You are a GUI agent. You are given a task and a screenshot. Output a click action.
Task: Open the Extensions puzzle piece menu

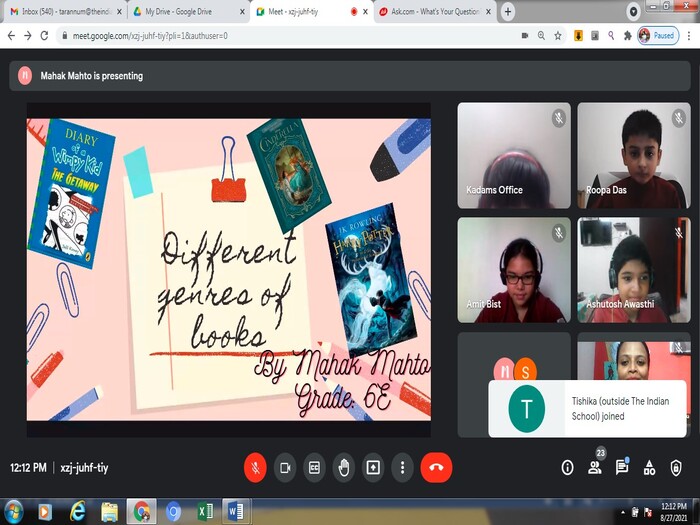coord(628,36)
